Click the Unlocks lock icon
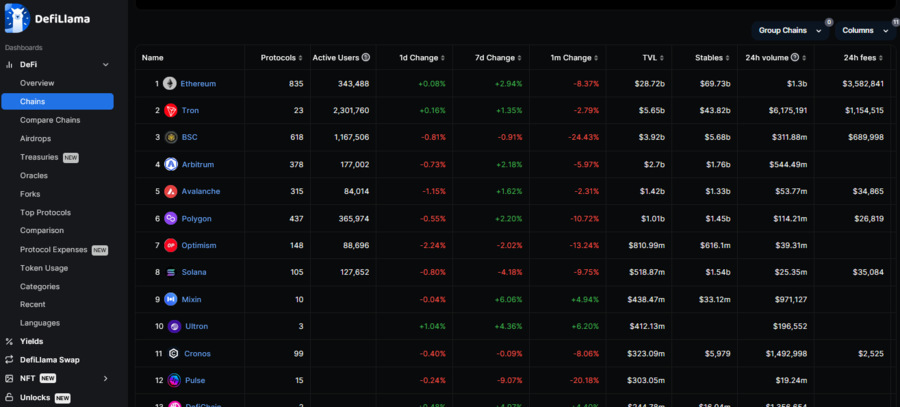900x407 pixels. (x=9, y=397)
